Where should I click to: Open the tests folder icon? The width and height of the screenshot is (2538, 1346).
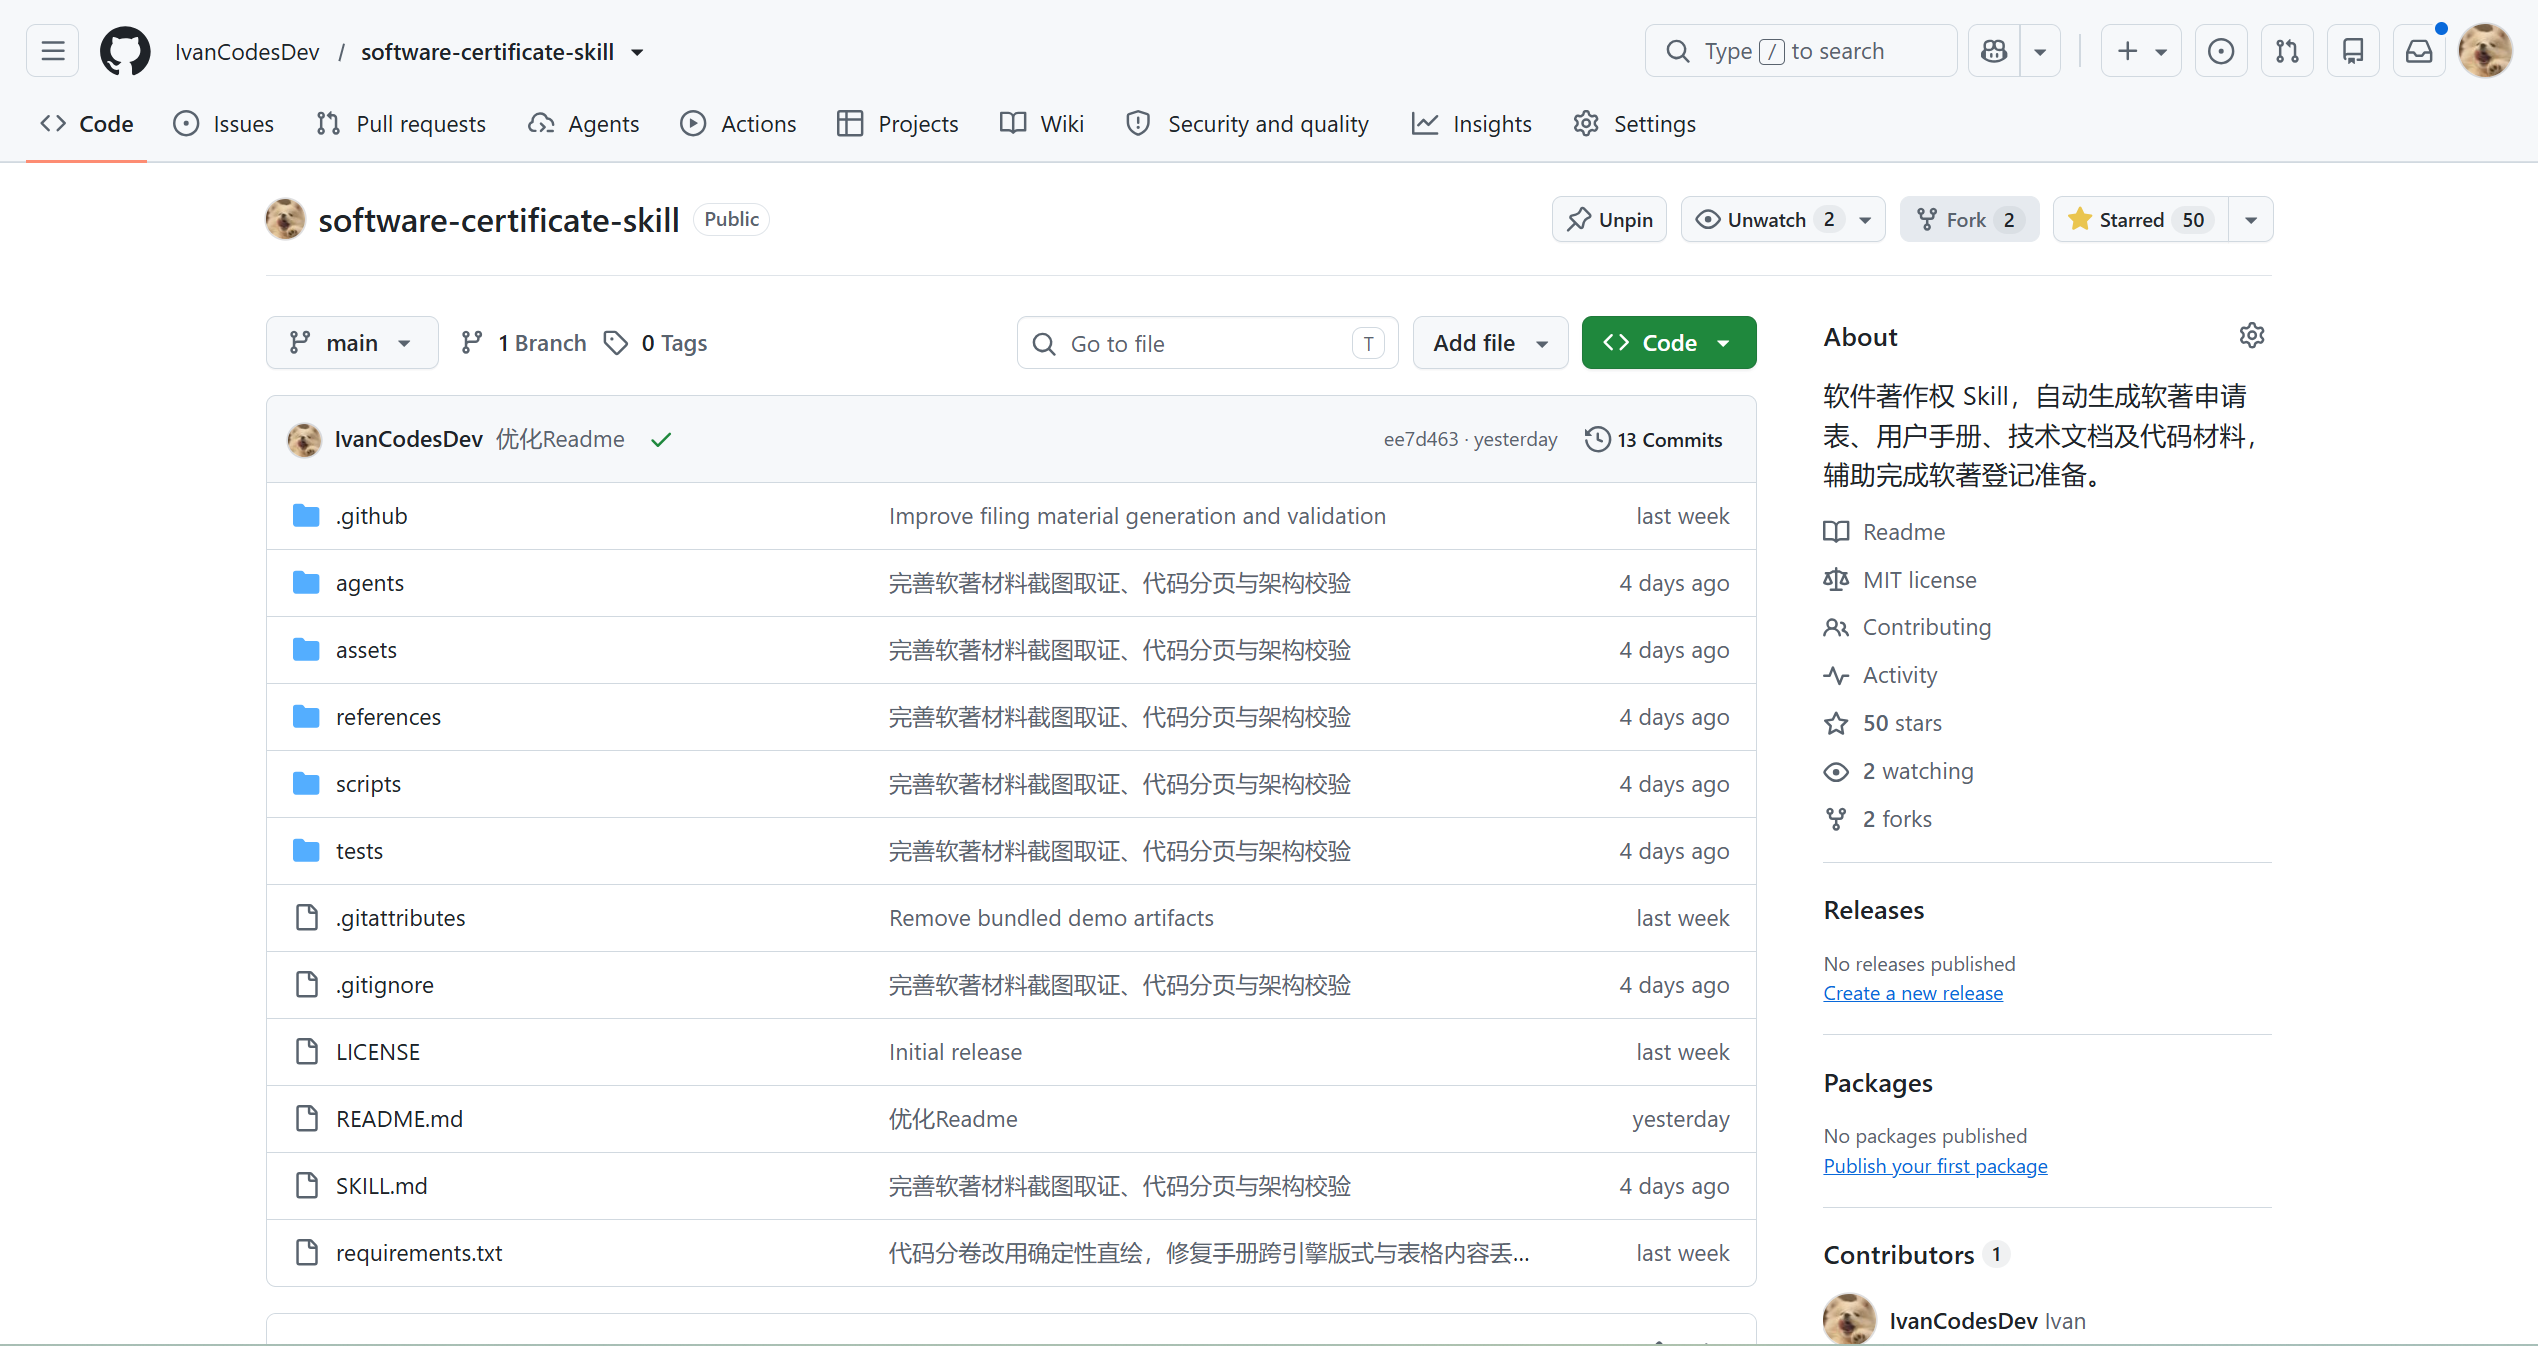tap(306, 851)
